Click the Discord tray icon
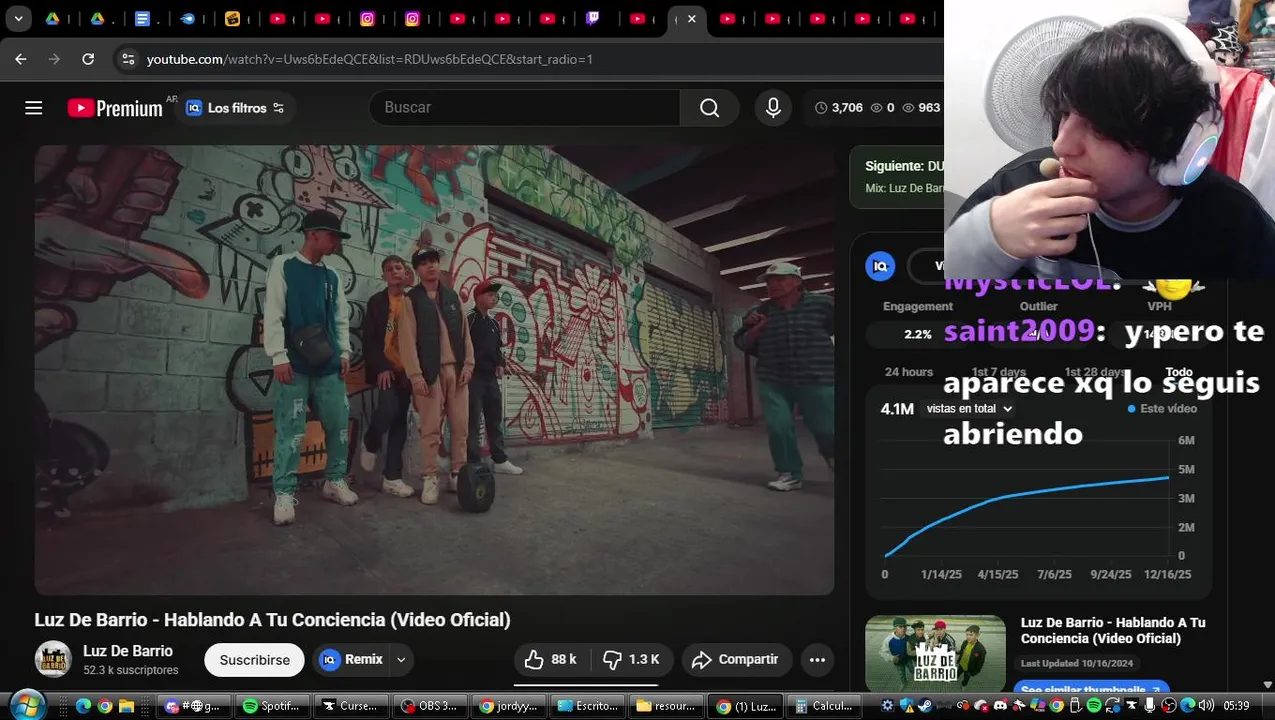 [x=1001, y=706]
